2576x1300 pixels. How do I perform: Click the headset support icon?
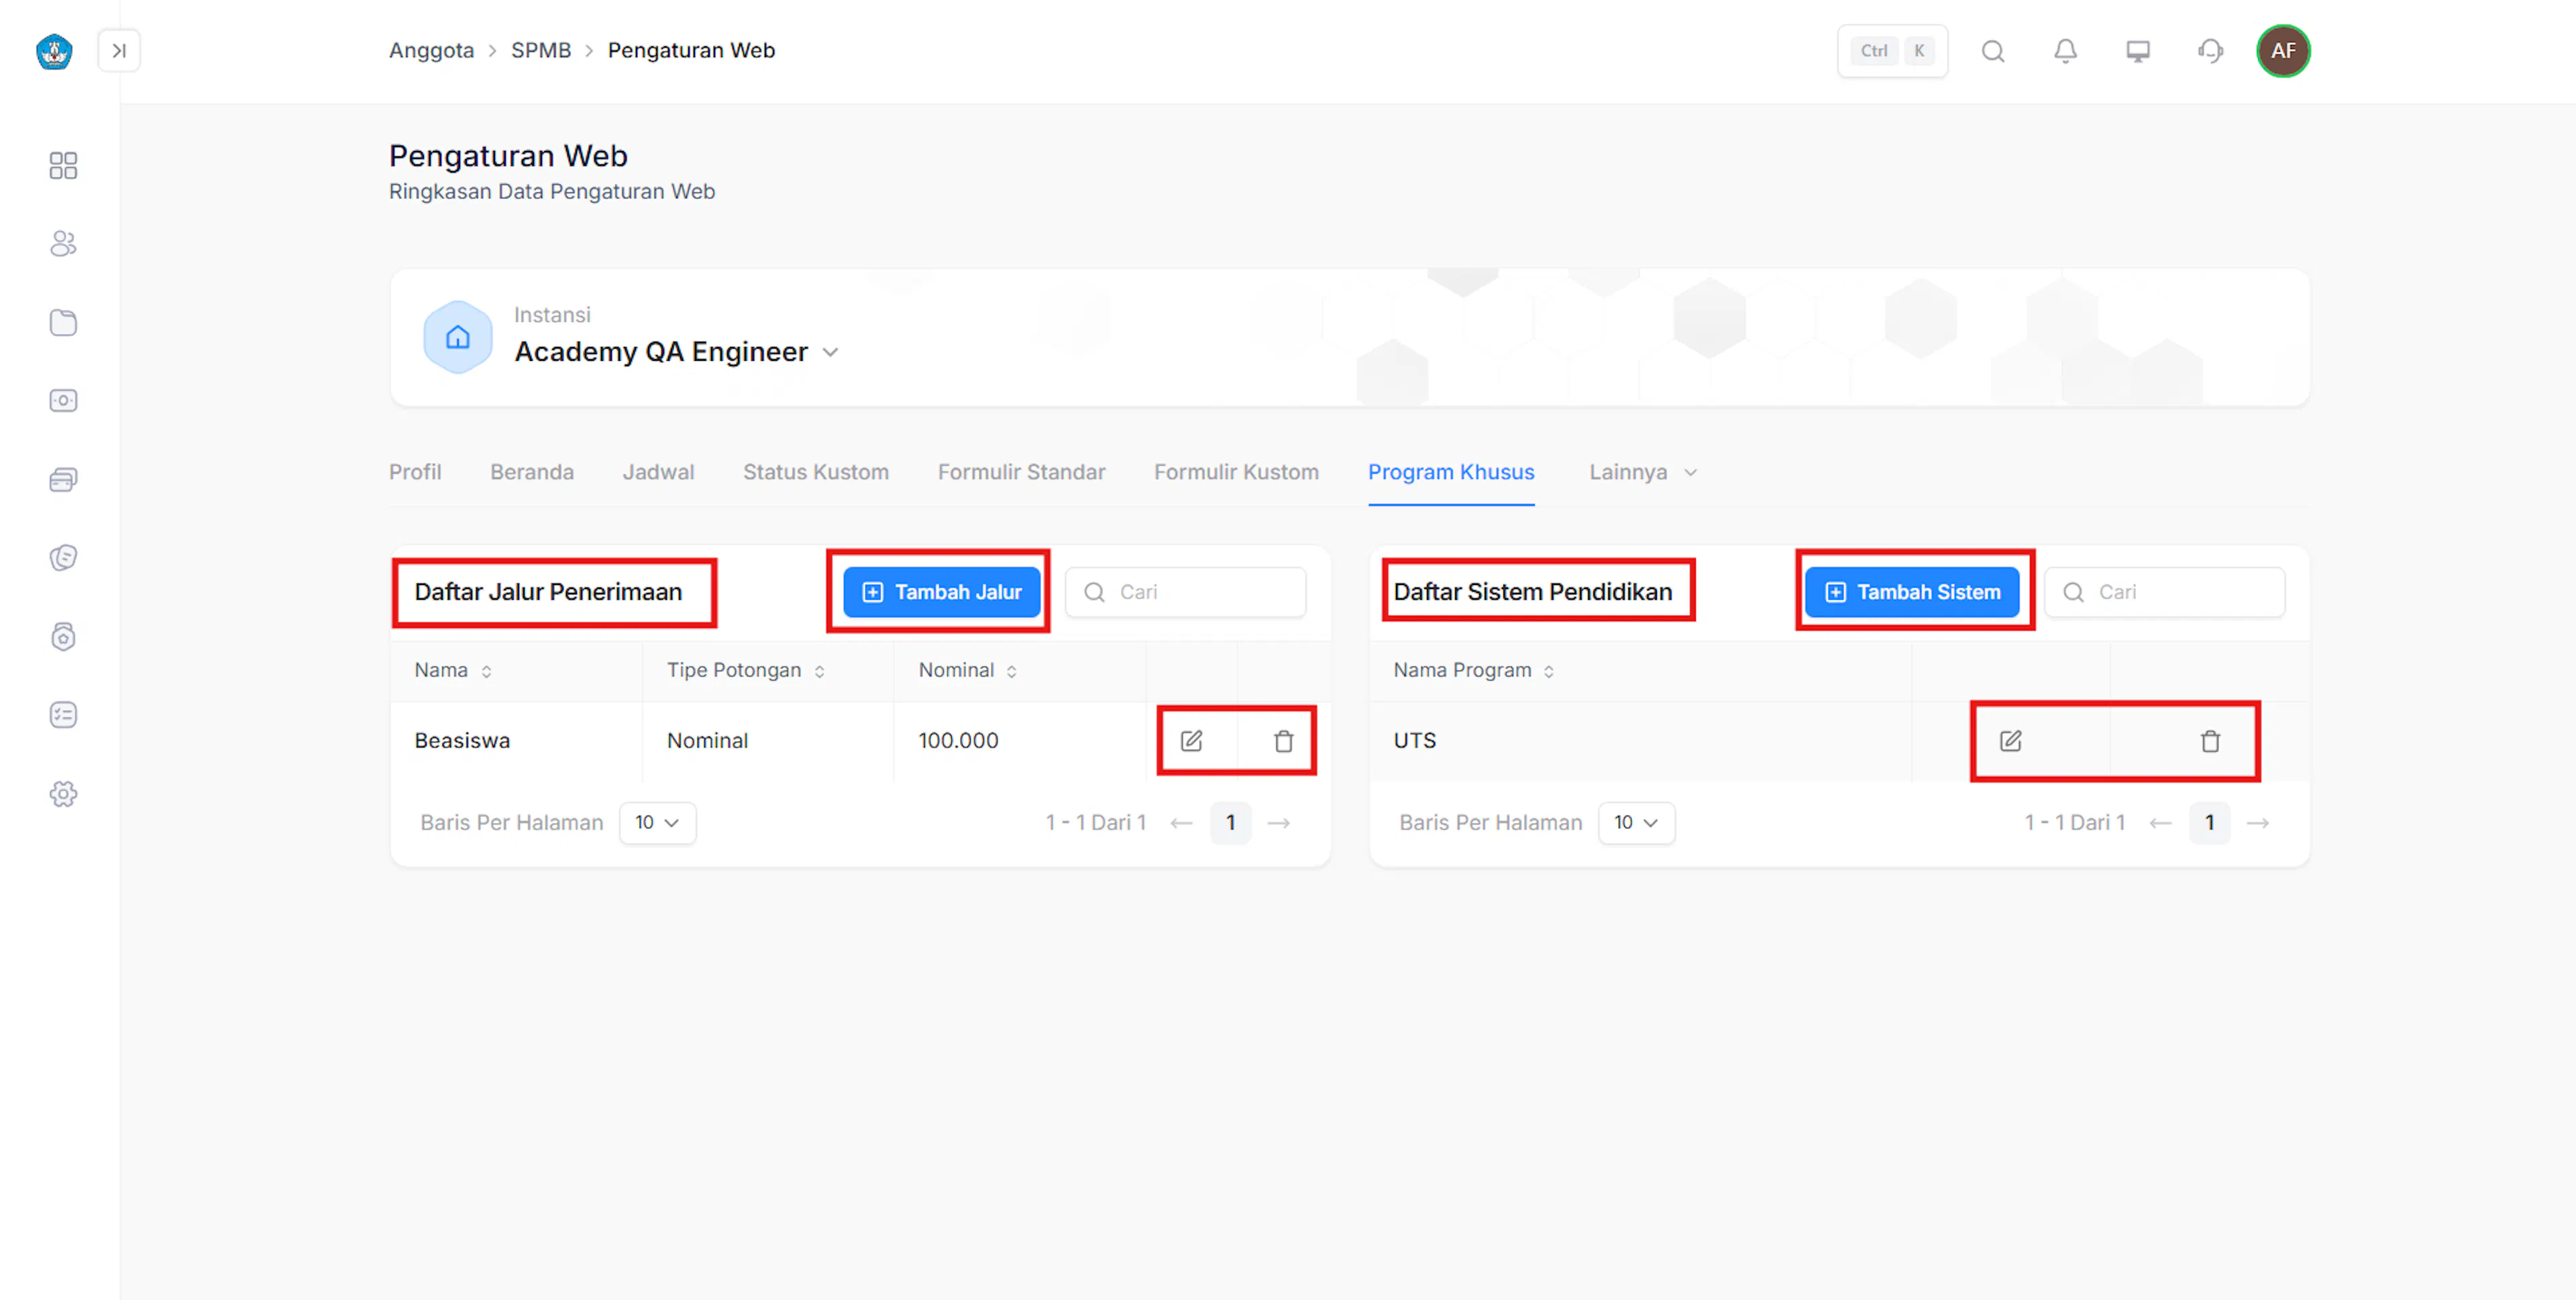pyautogui.click(x=2211, y=51)
